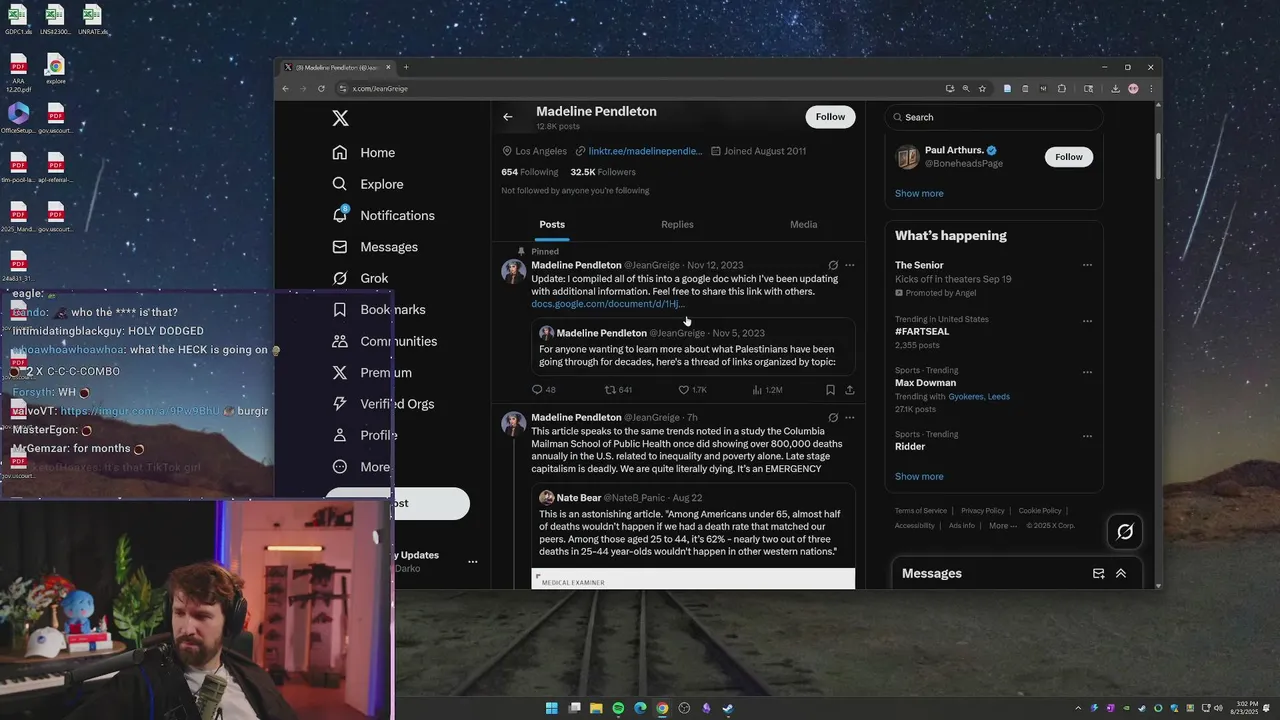Open more options for Max Dowman trend
Screen dimensions: 1280x720
1087,372
